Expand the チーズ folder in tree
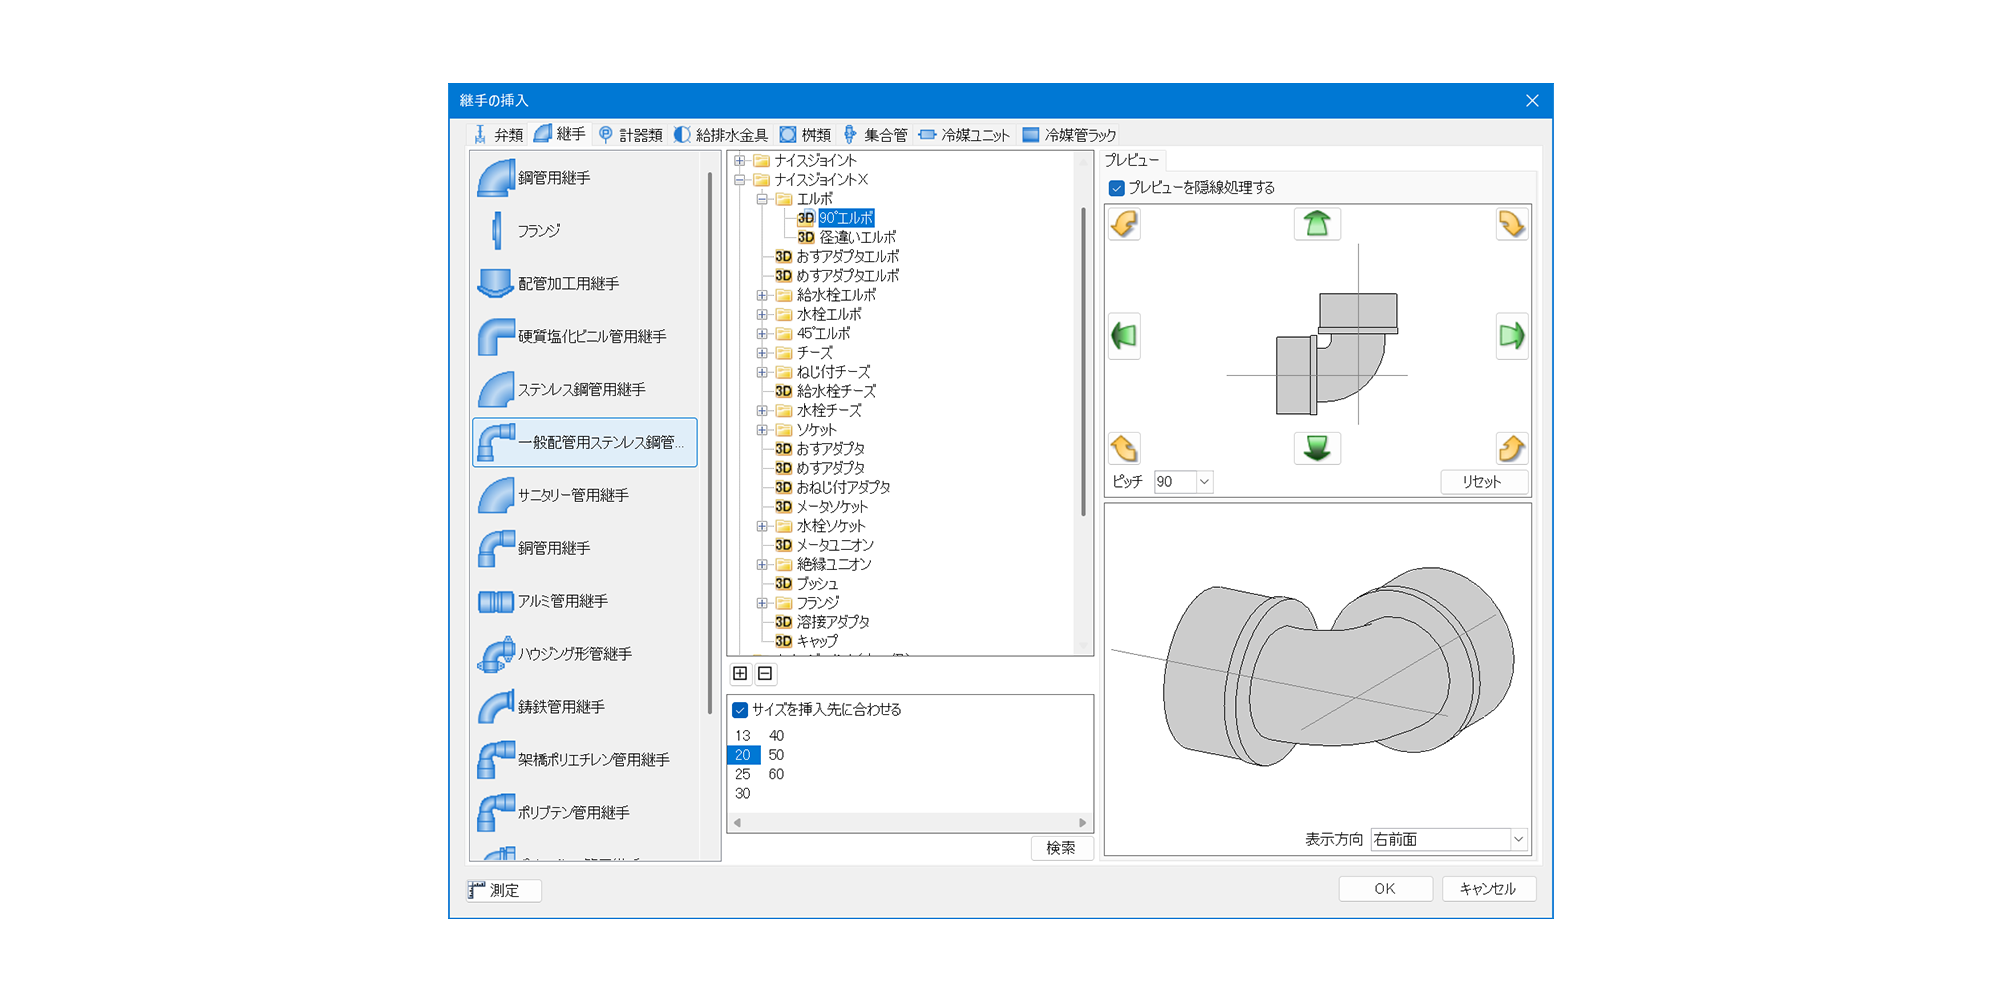2000x1000 pixels. point(762,353)
